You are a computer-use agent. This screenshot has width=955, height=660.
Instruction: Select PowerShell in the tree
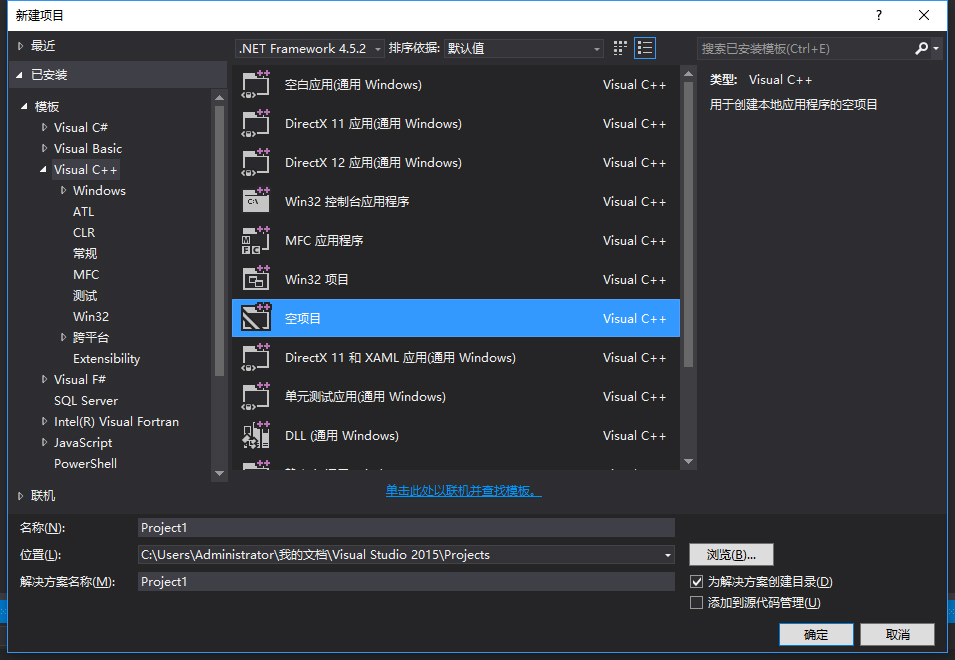coord(85,463)
